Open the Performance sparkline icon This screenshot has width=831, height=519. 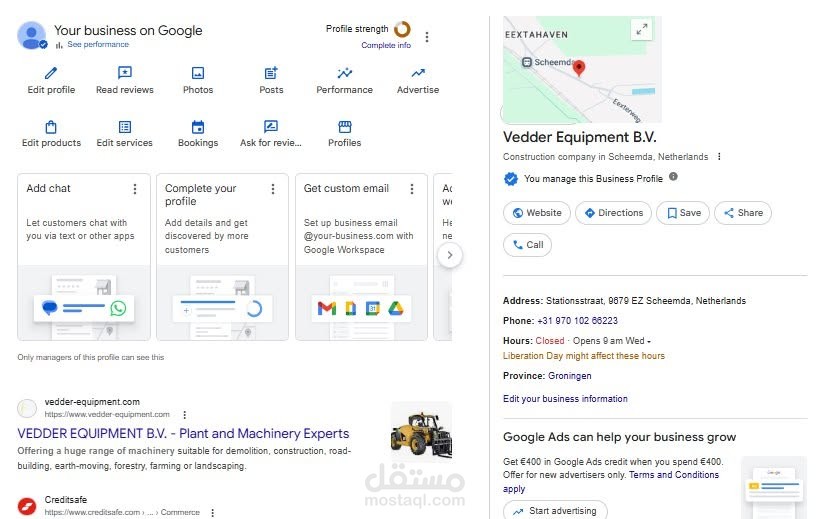[344, 73]
